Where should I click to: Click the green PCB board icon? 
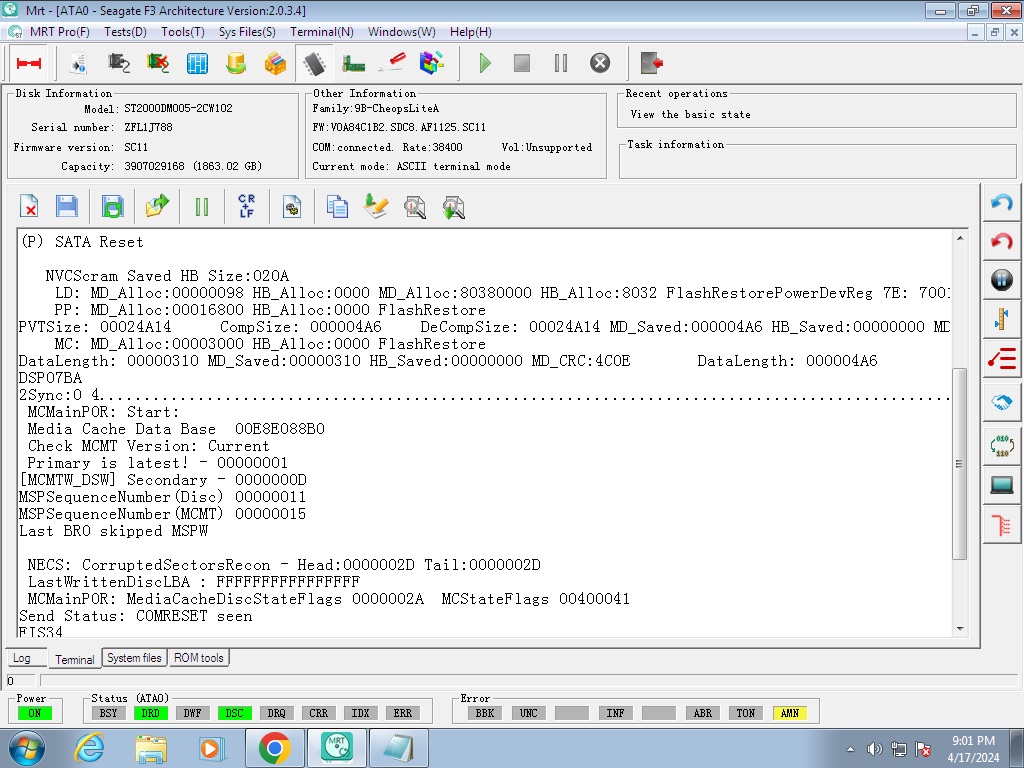[x=353, y=63]
